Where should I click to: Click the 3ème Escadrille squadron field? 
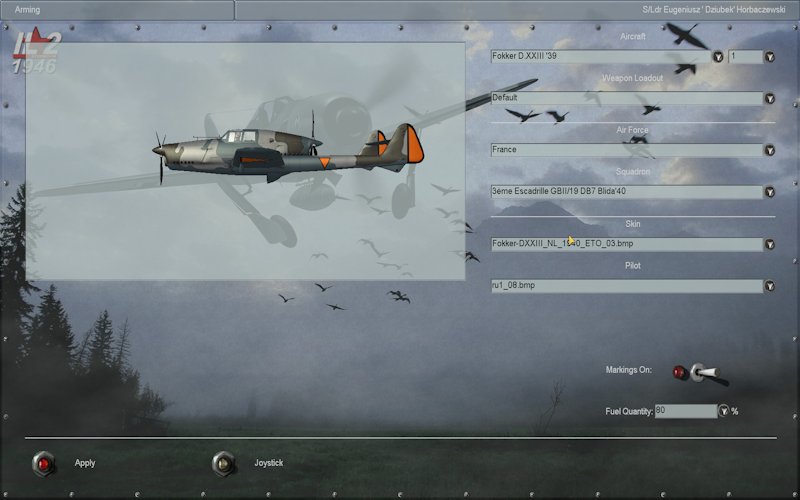(627, 192)
